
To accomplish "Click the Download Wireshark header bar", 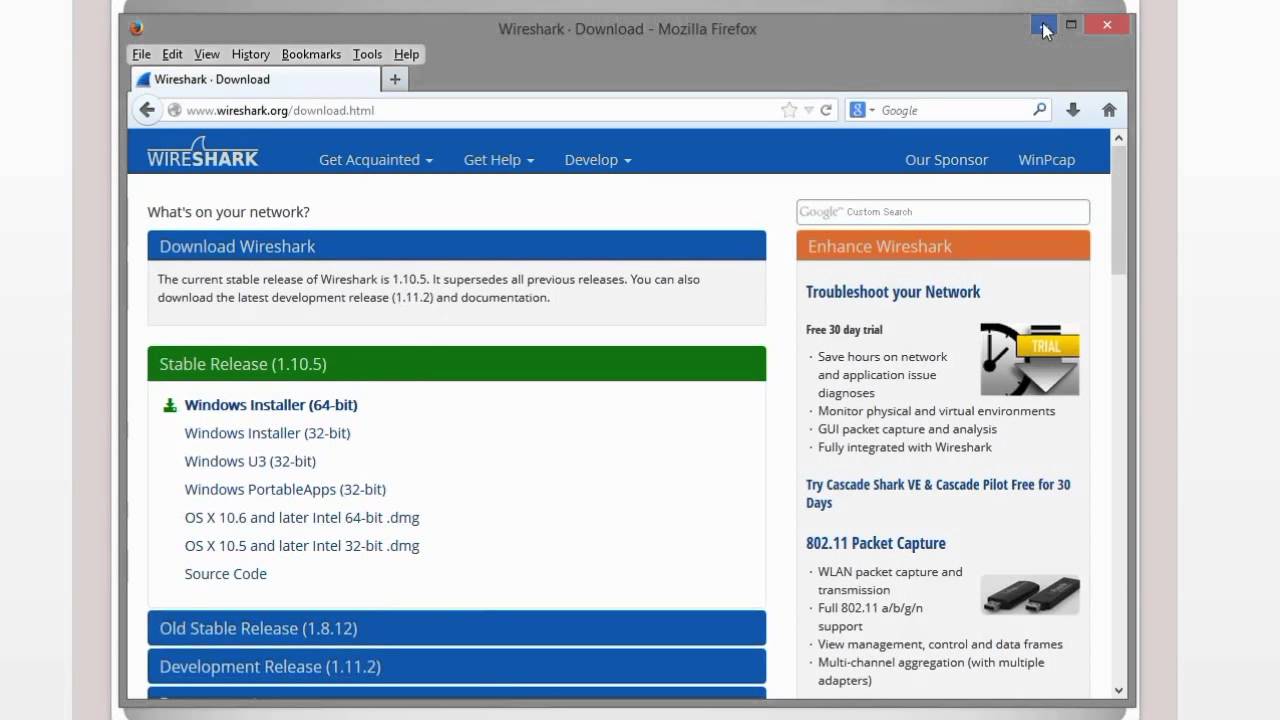I will [x=457, y=246].
